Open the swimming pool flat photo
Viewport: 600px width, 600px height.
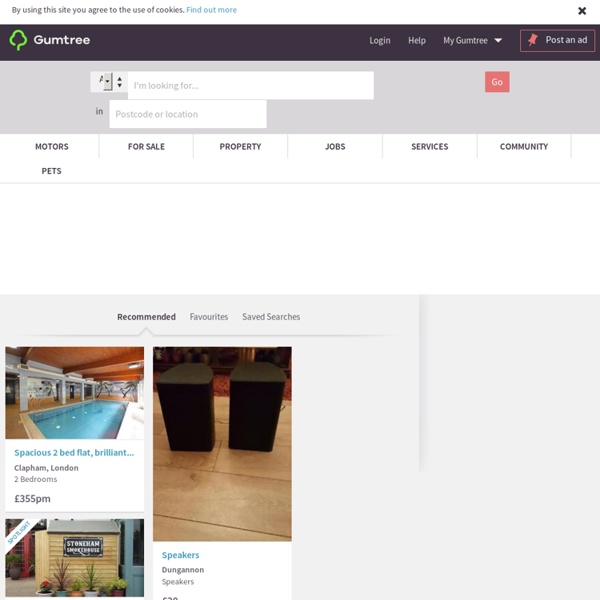[x=75, y=393]
